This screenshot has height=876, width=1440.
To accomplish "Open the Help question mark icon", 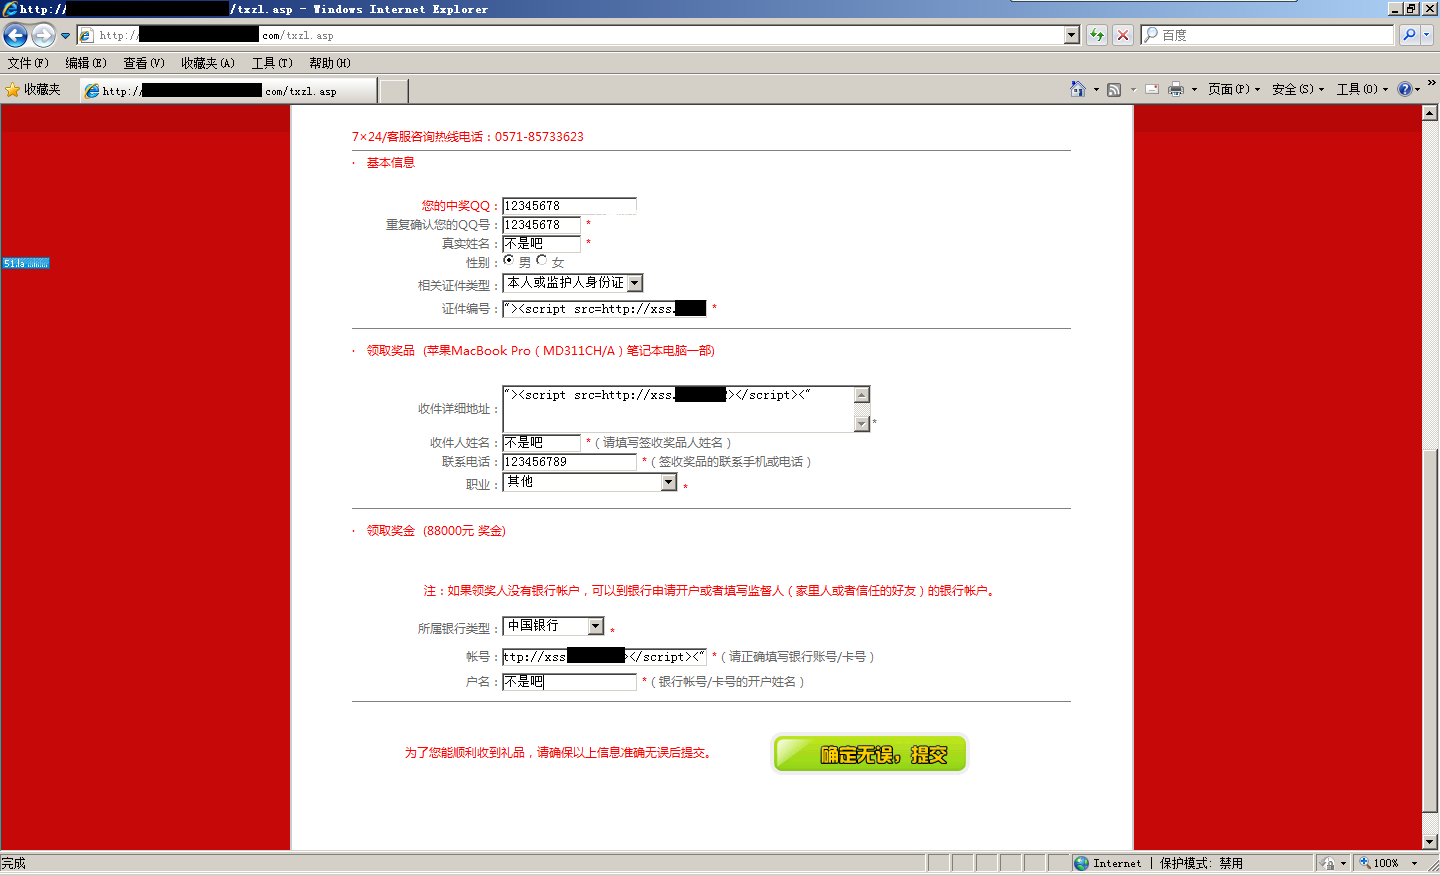I will coord(1405,89).
